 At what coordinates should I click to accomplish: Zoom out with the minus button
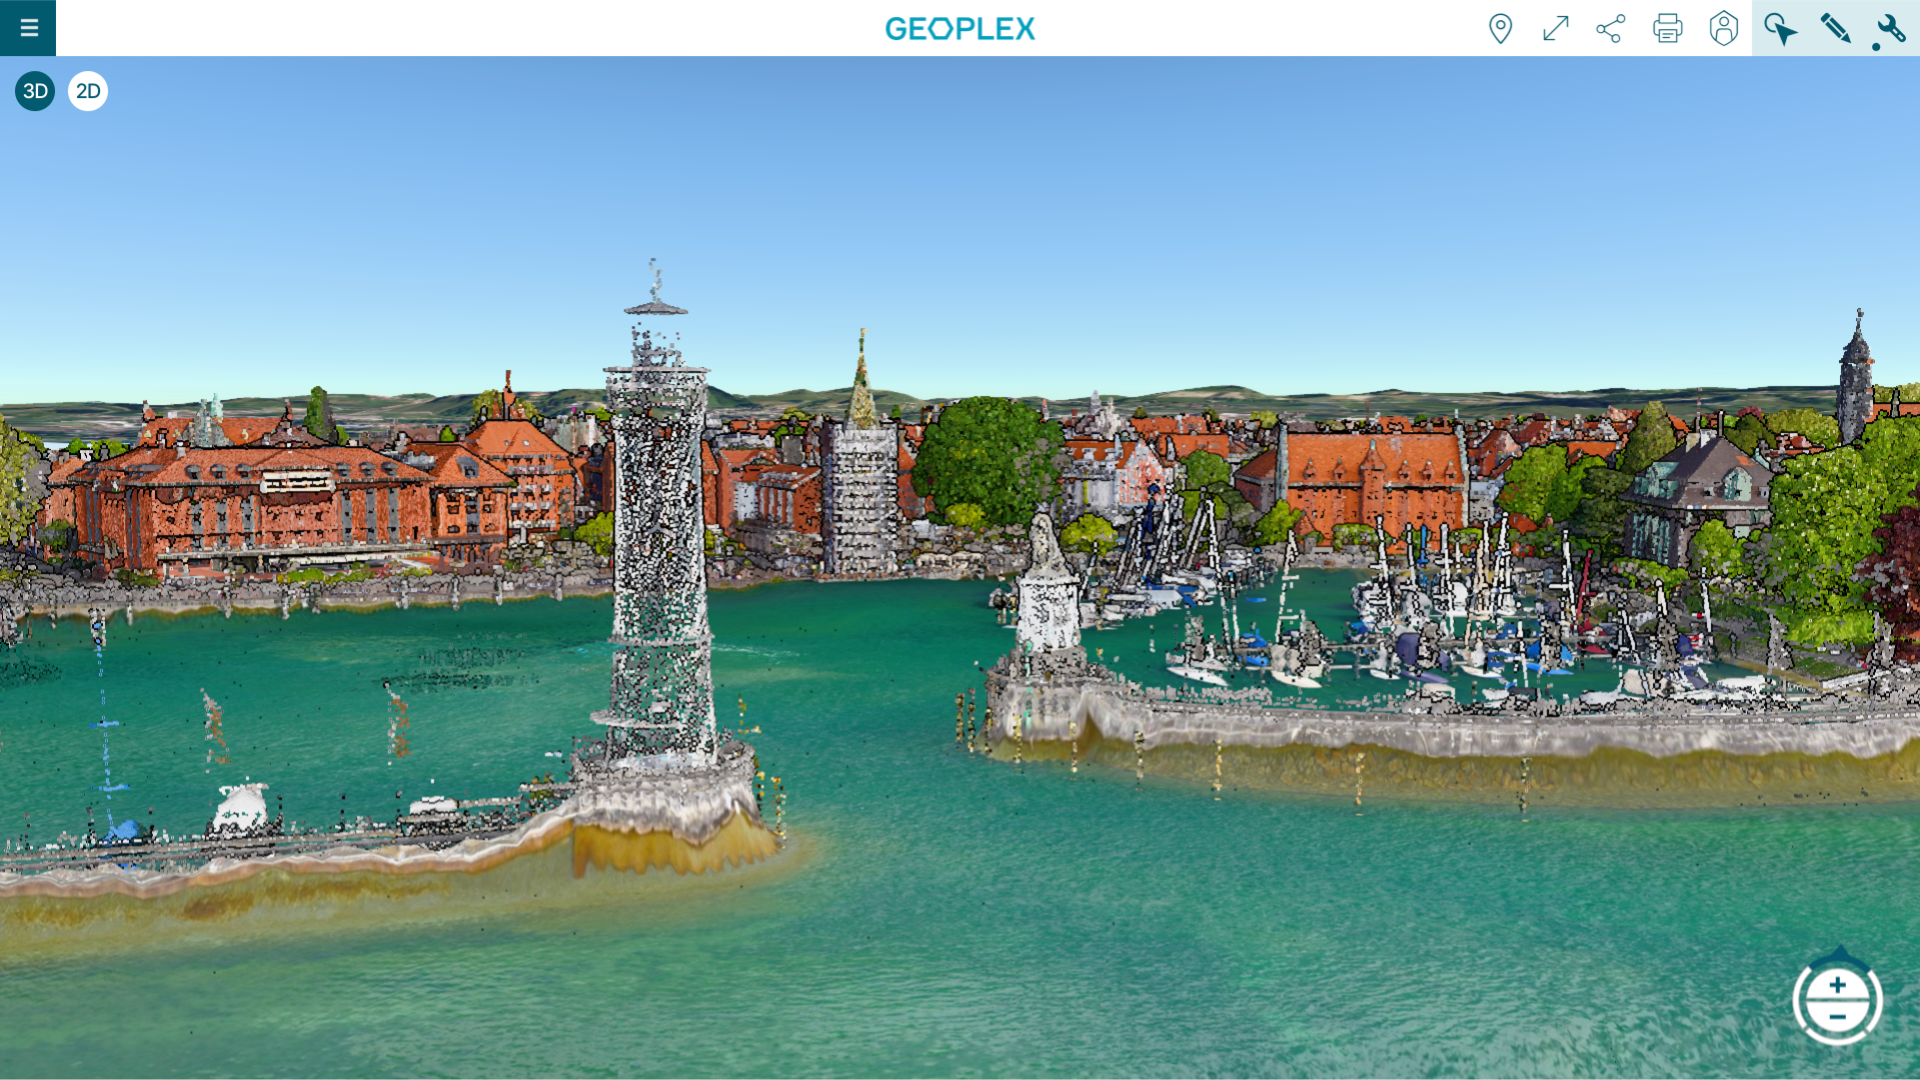click(x=1838, y=1017)
